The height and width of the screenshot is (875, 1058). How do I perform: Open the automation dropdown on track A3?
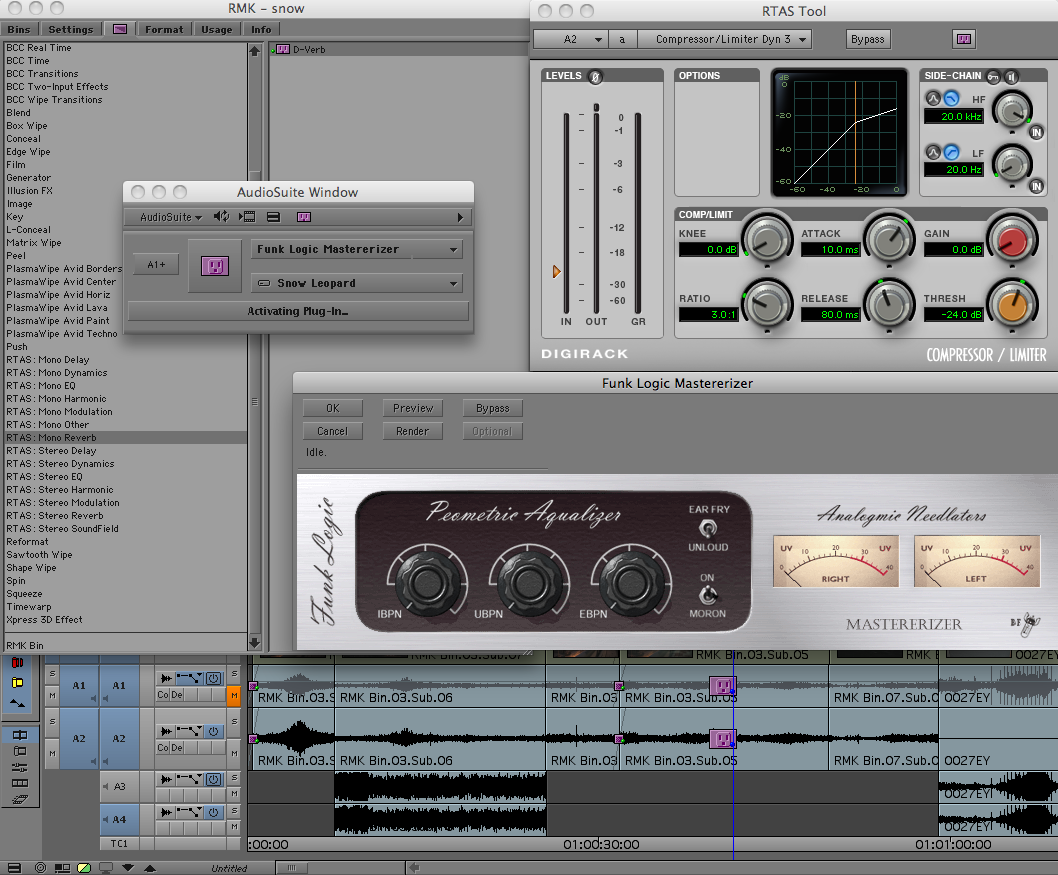pyautogui.click(x=190, y=779)
